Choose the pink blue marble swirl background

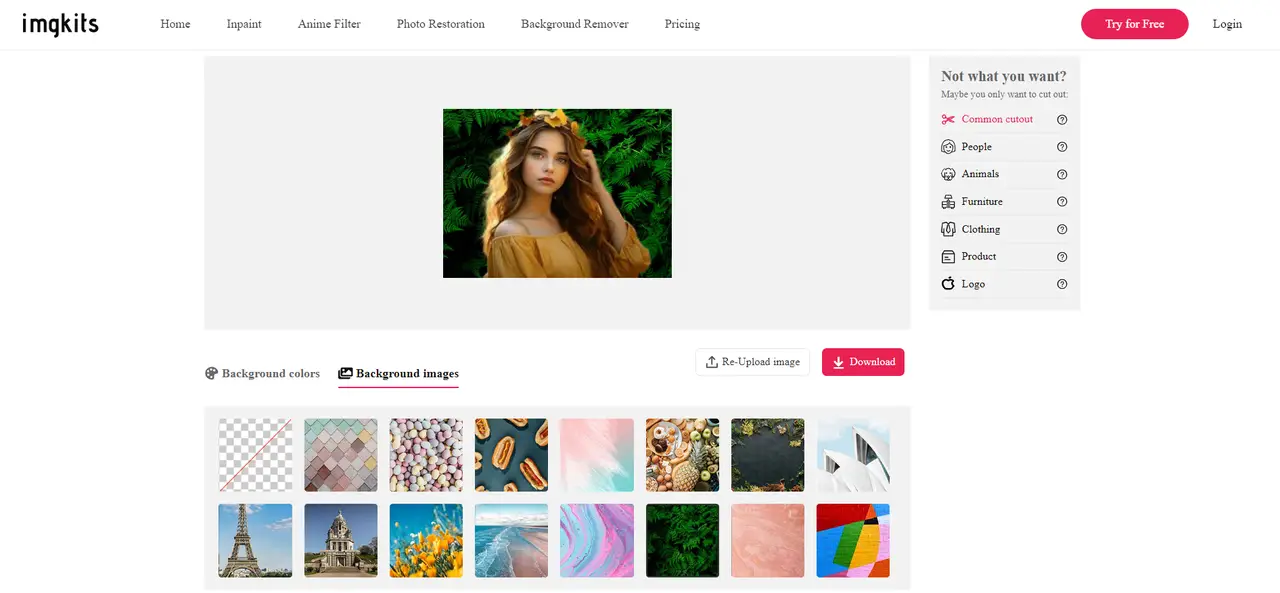coord(597,540)
